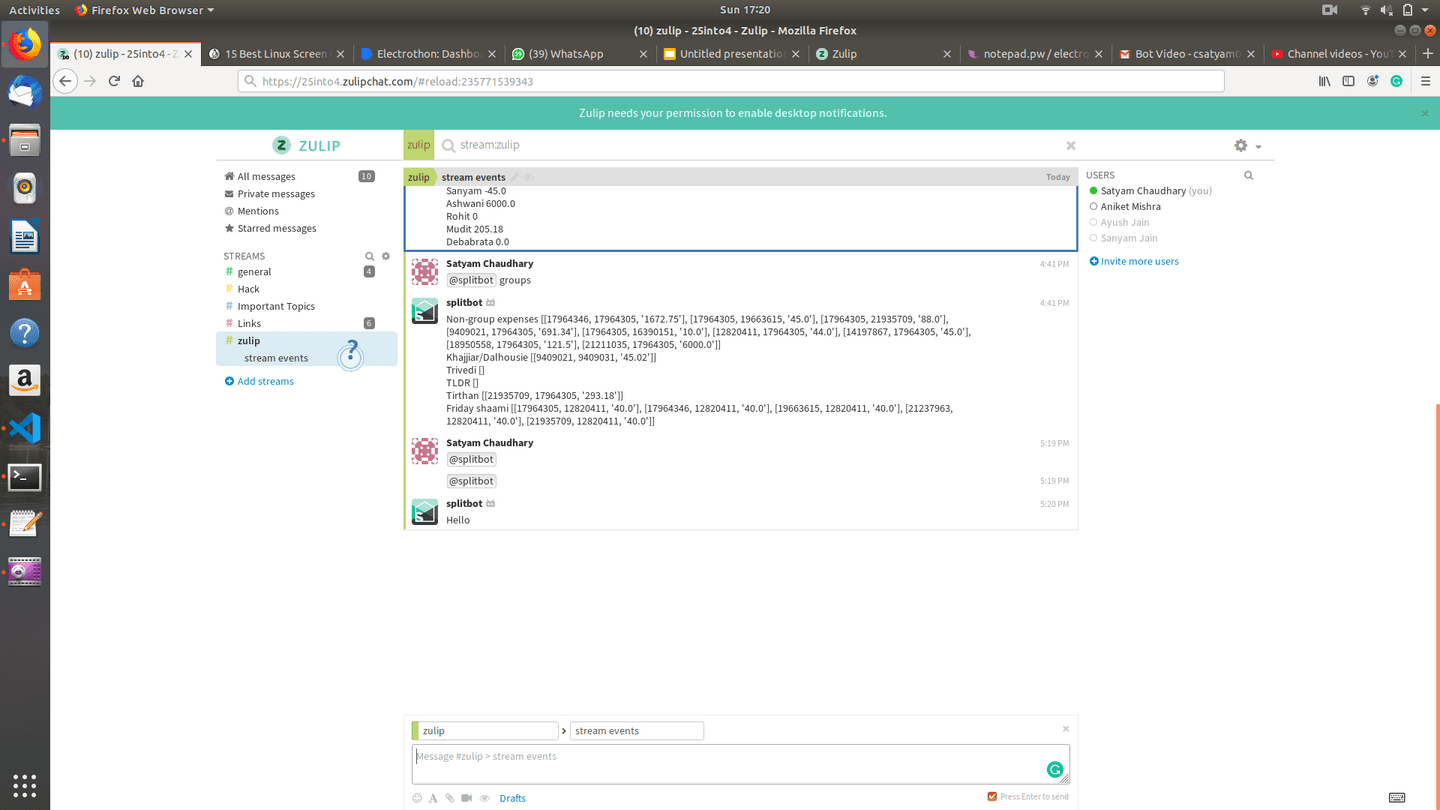Viewport: 1440px width, 810px height.
Task: Toggle Press Enter to send checkbox
Action: [992, 797]
